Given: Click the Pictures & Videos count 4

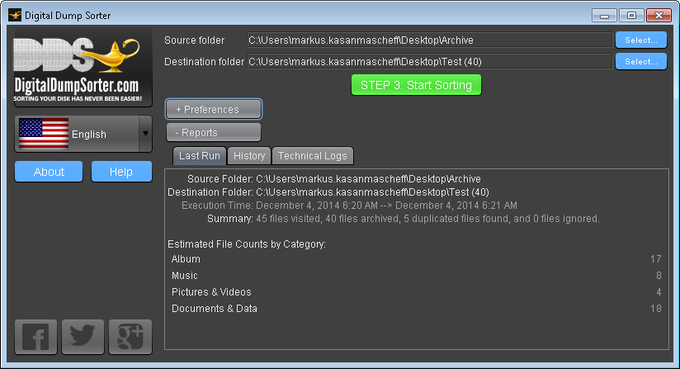Looking at the screenshot, I should tap(659, 292).
